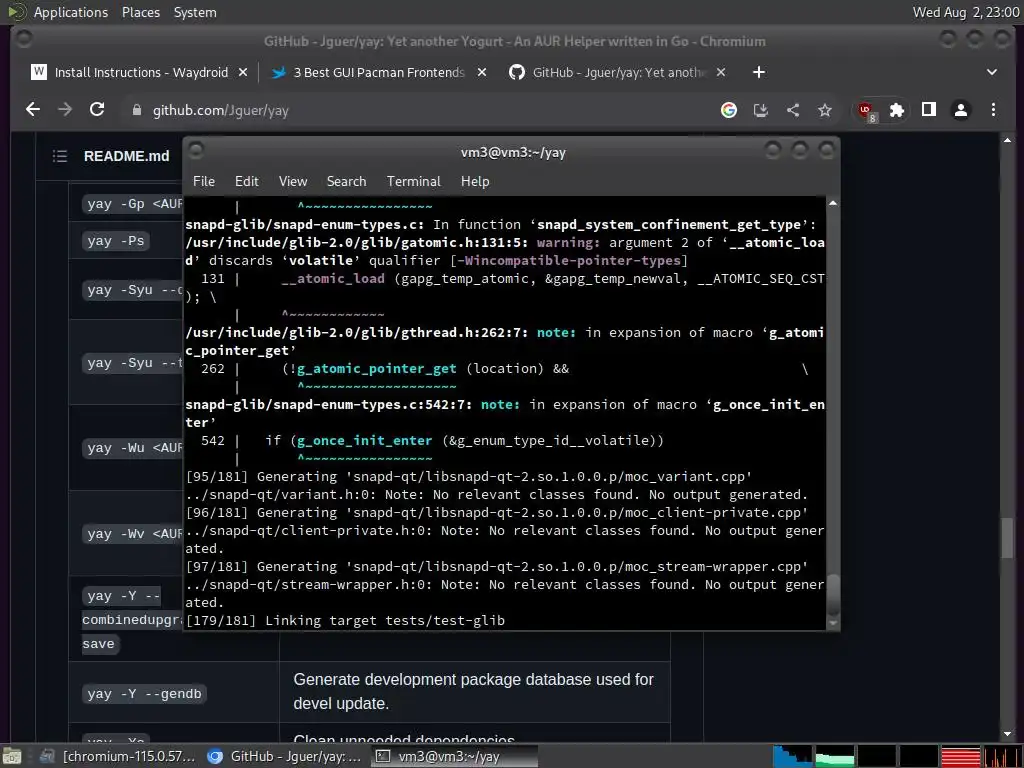The width and height of the screenshot is (1024, 768).
Task: Open terminal Search menu
Action: (x=346, y=182)
